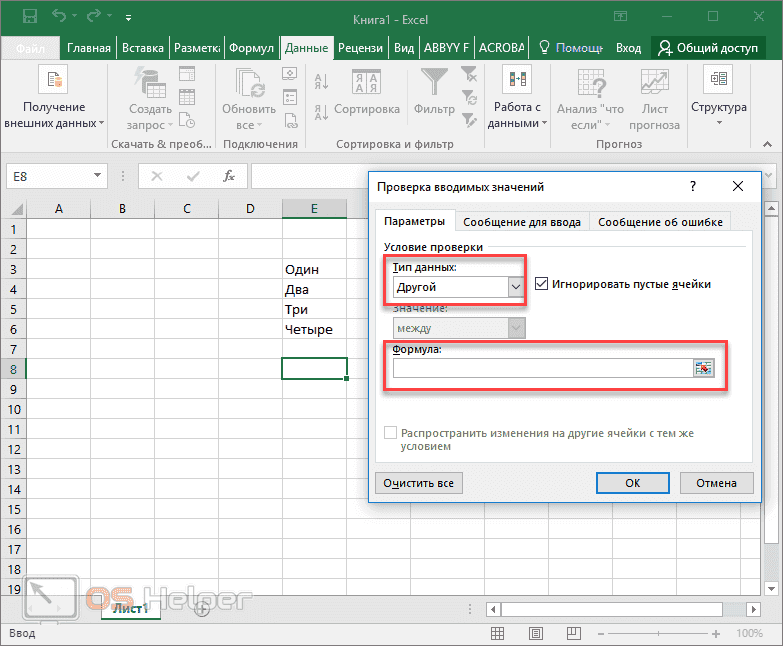Click the Sort dialog icon
The width and height of the screenshot is (783, 646).
pos(366,82)
